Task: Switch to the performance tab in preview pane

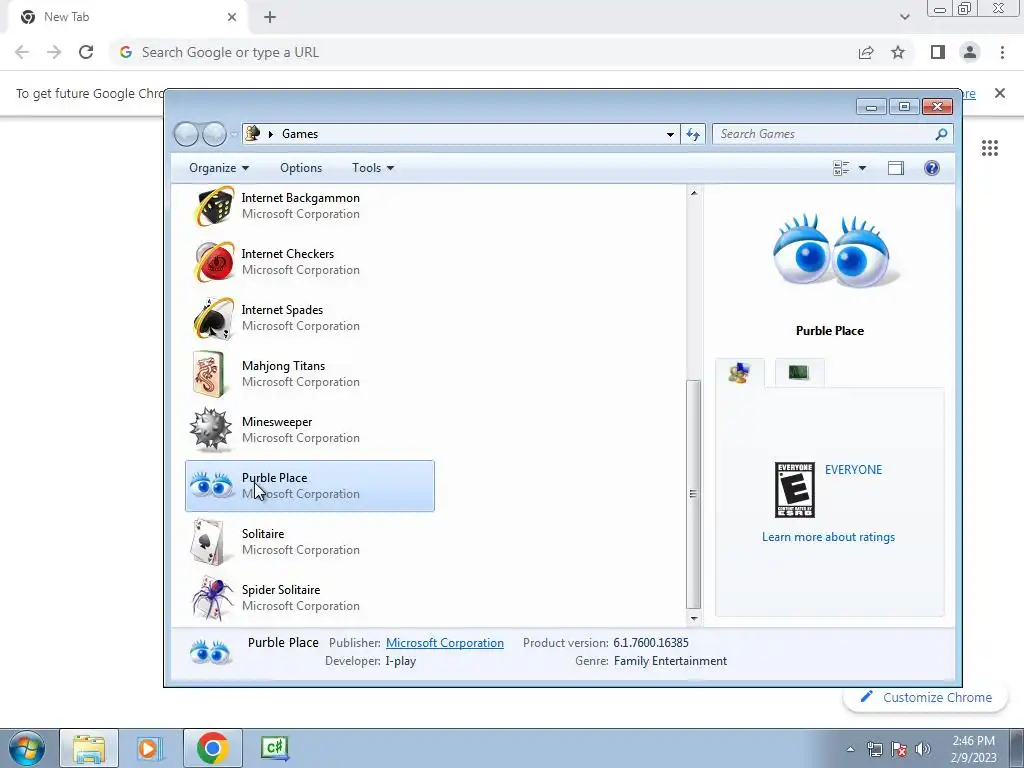Action: click(799, 372)
